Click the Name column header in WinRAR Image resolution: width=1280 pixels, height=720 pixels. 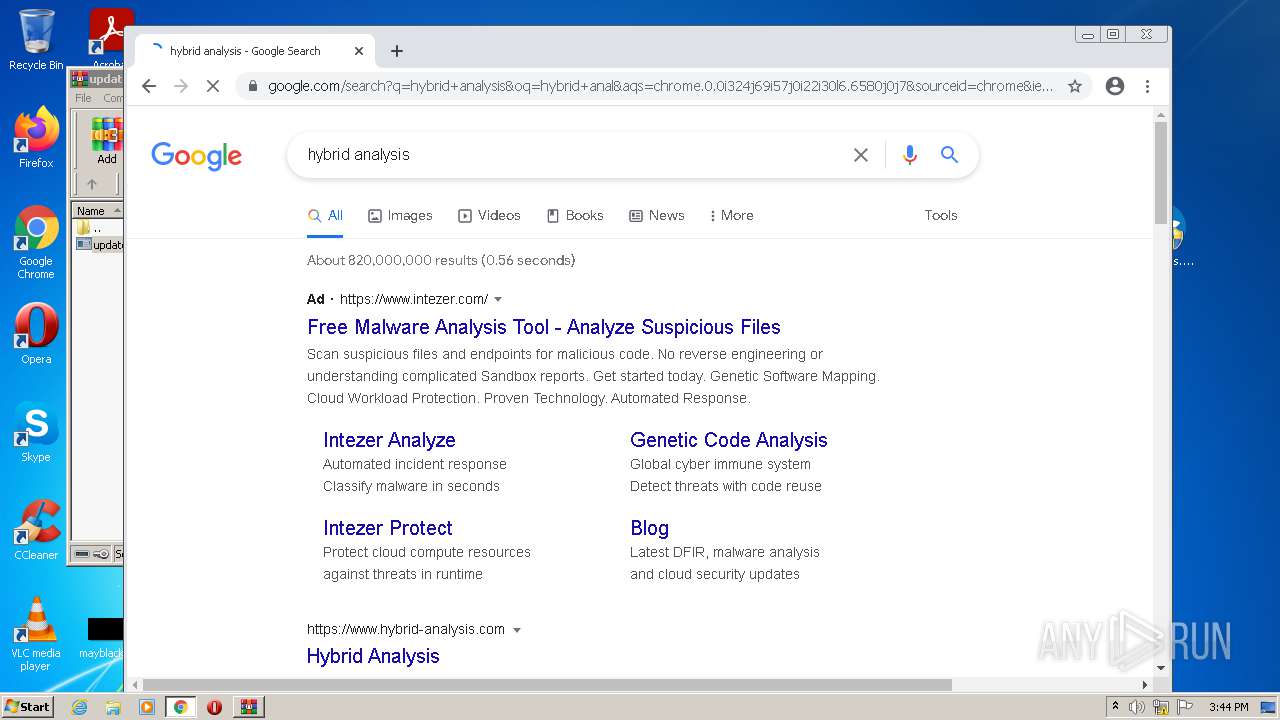pos(98,210)
